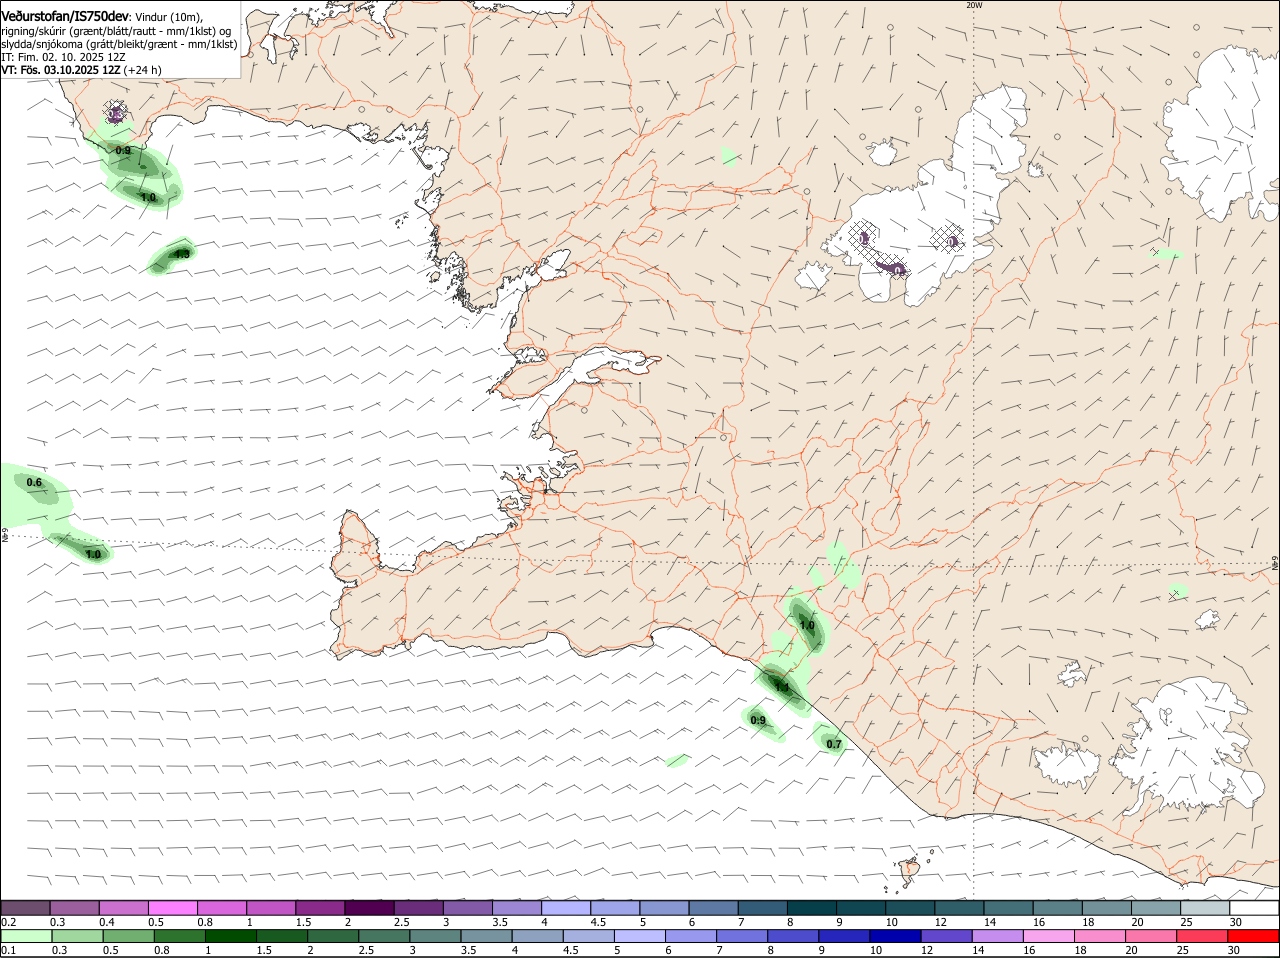Pick the dark teal 8–9 swatch in upper legend
This screenshot has width=1280, height=958.
813,908
